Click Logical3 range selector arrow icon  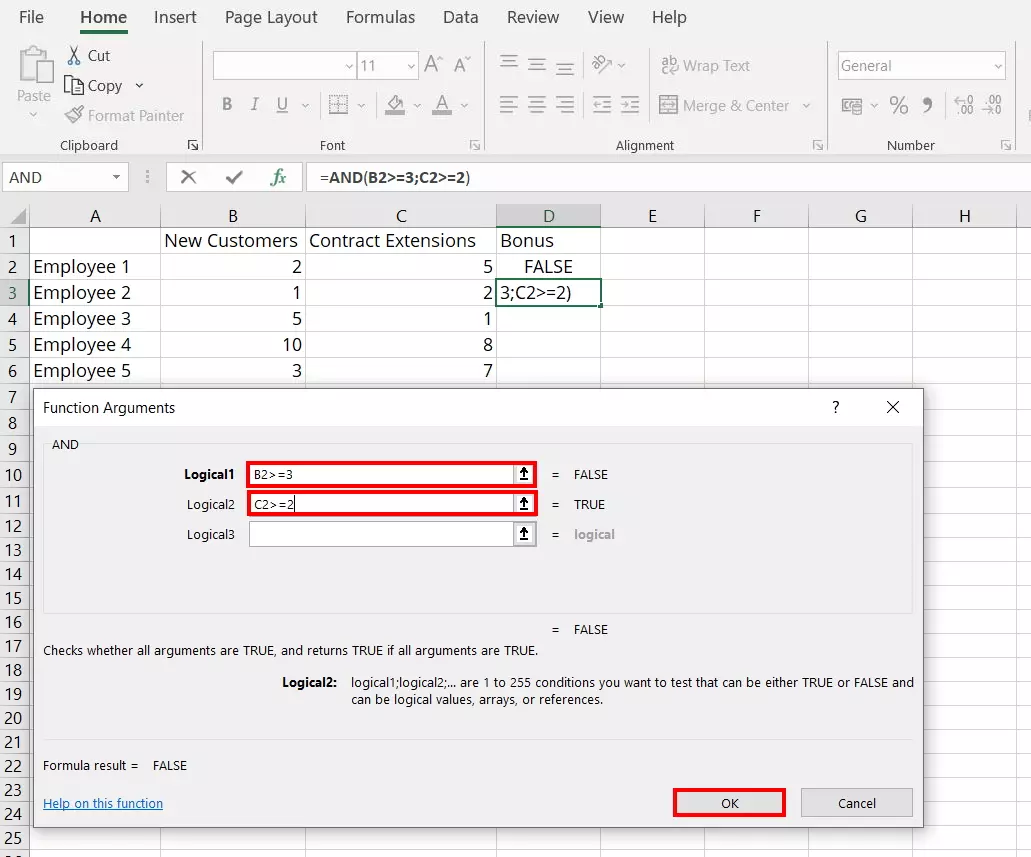coord(524,534)
